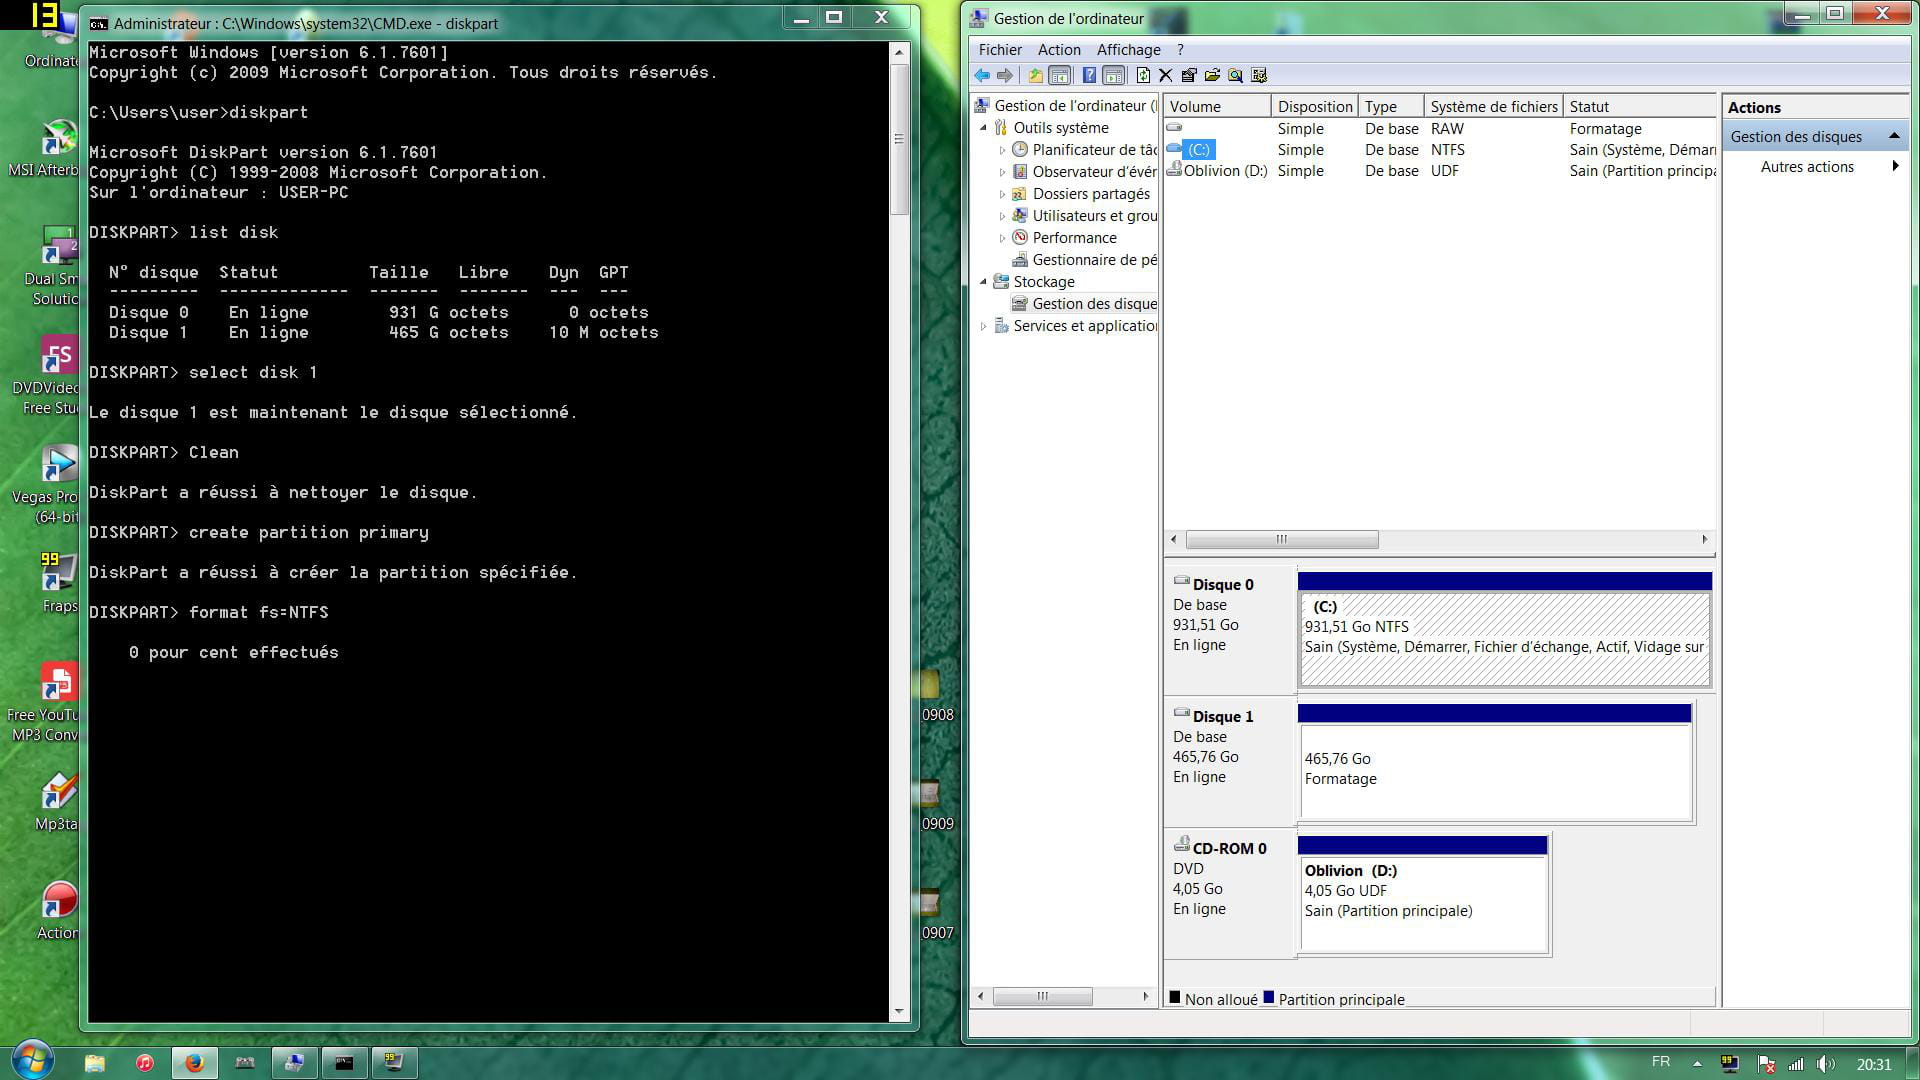The width and height of the screenshot is (1920, 1080).
Task: Click the Back arrow in Gestion de l'ordinateur toolbar
Action: click(982, 75)
